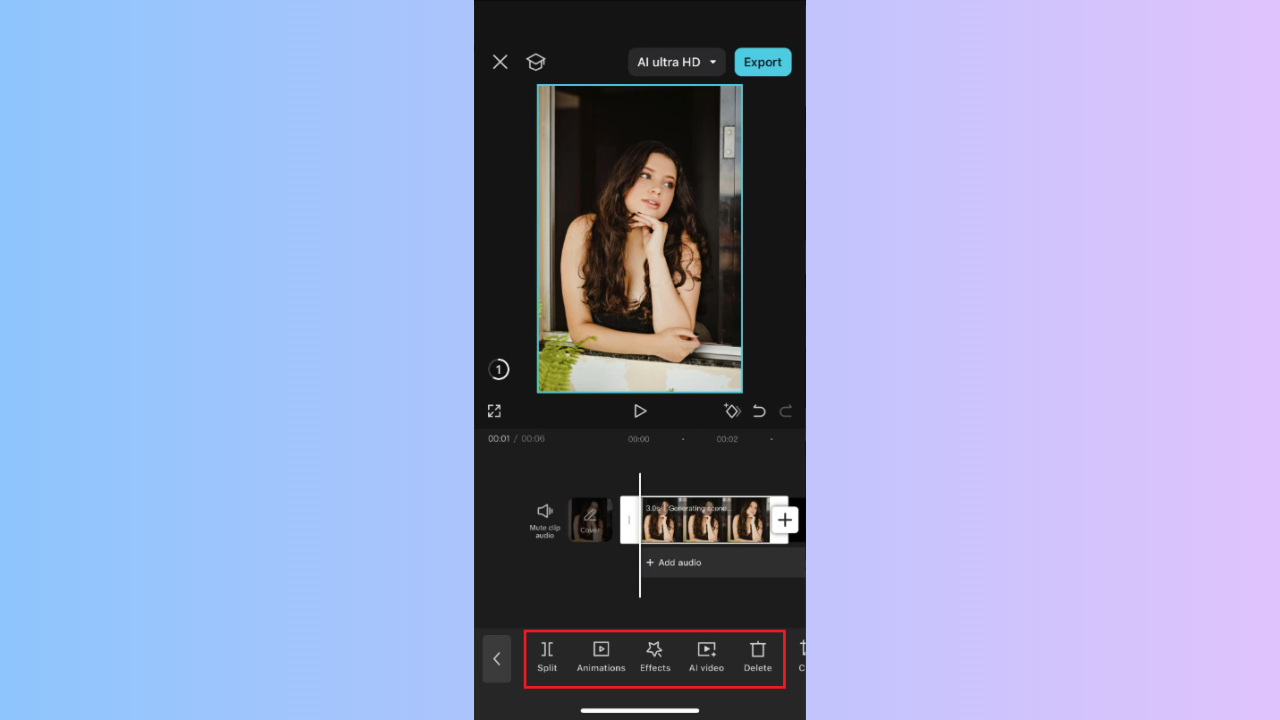Click the 00:00 mark on timeline ruler

point(639,439)
